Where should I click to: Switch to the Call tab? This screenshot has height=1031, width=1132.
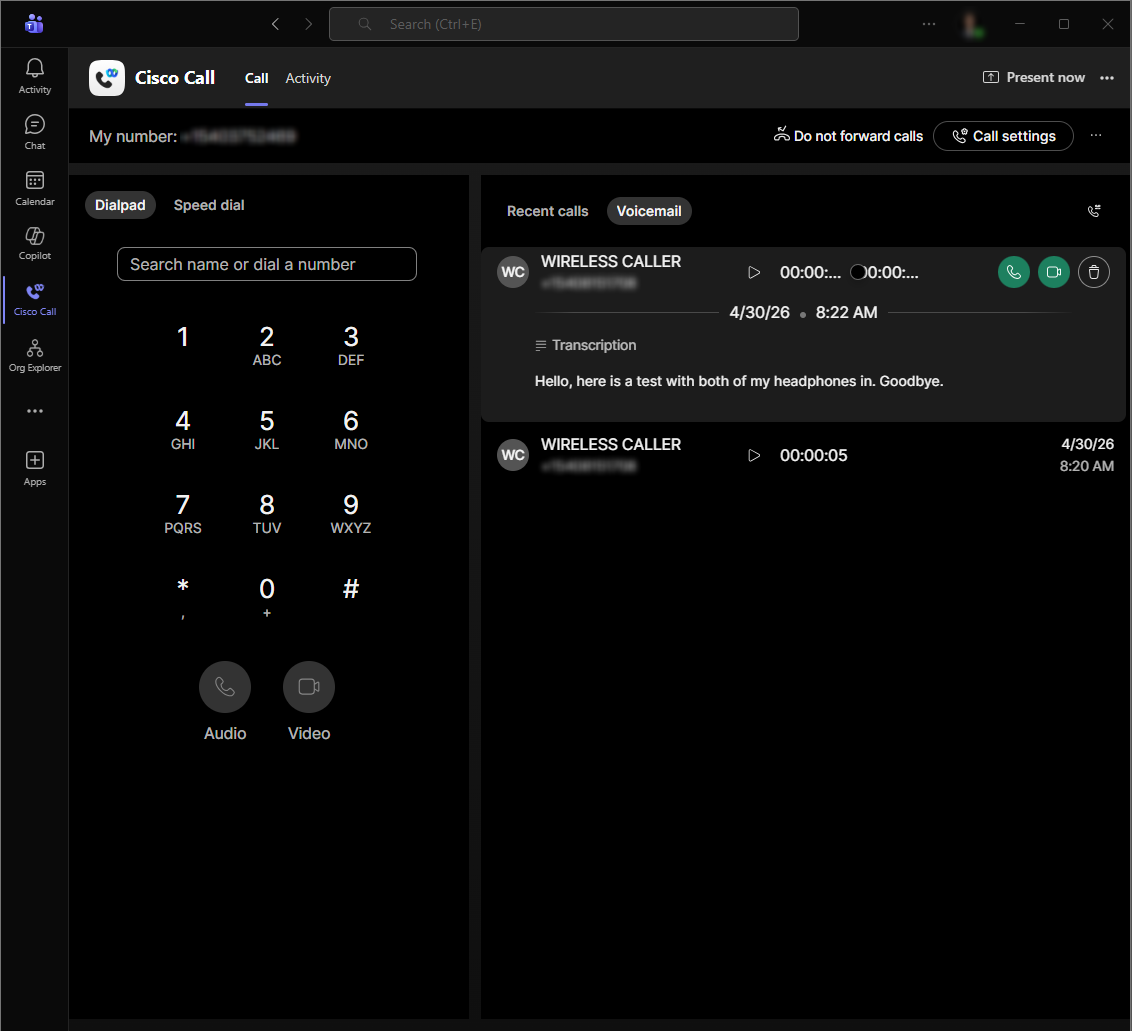click(256, 78)
